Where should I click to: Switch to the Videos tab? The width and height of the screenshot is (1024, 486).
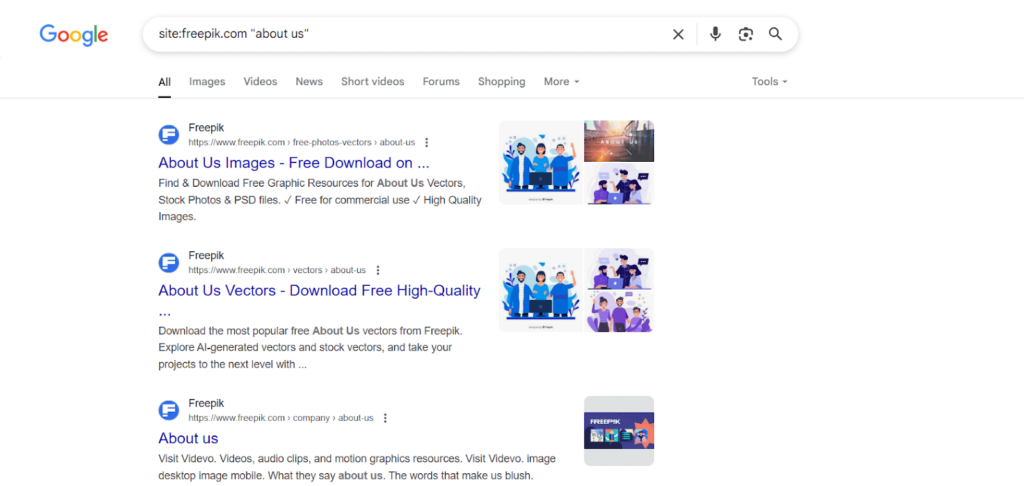tap(261, 82)
